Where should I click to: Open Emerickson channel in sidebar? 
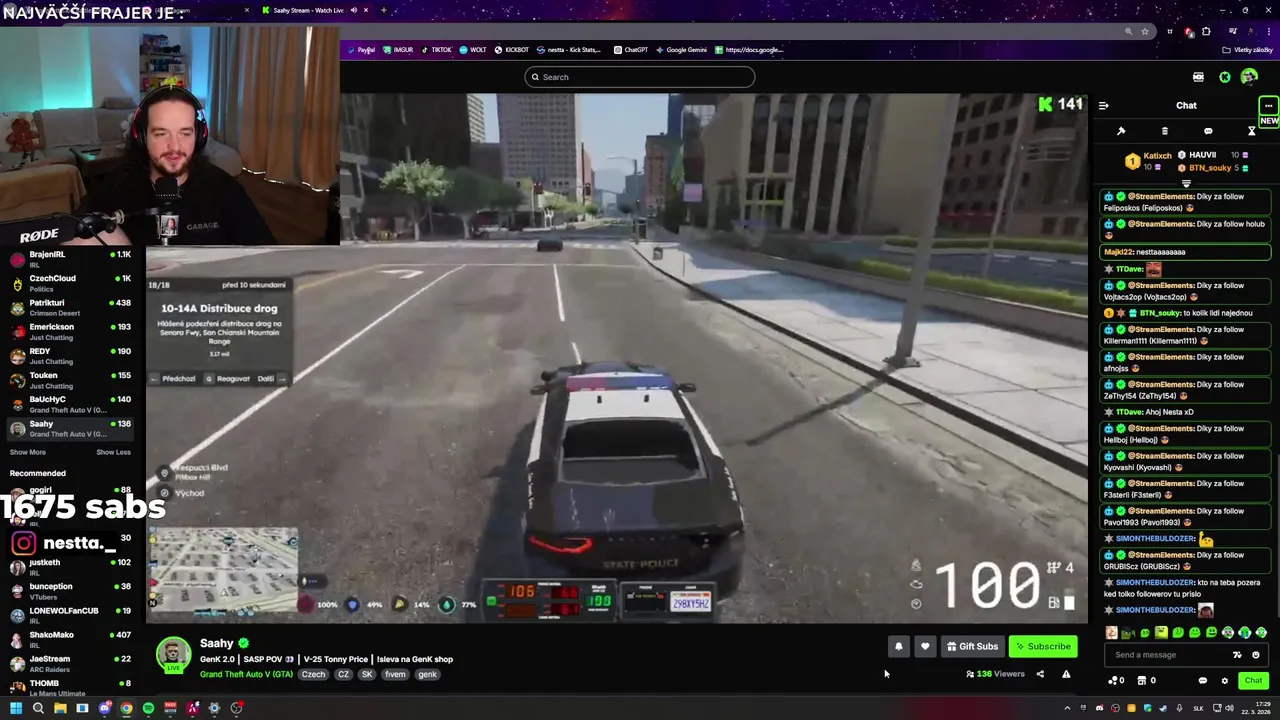click(68, 331)
